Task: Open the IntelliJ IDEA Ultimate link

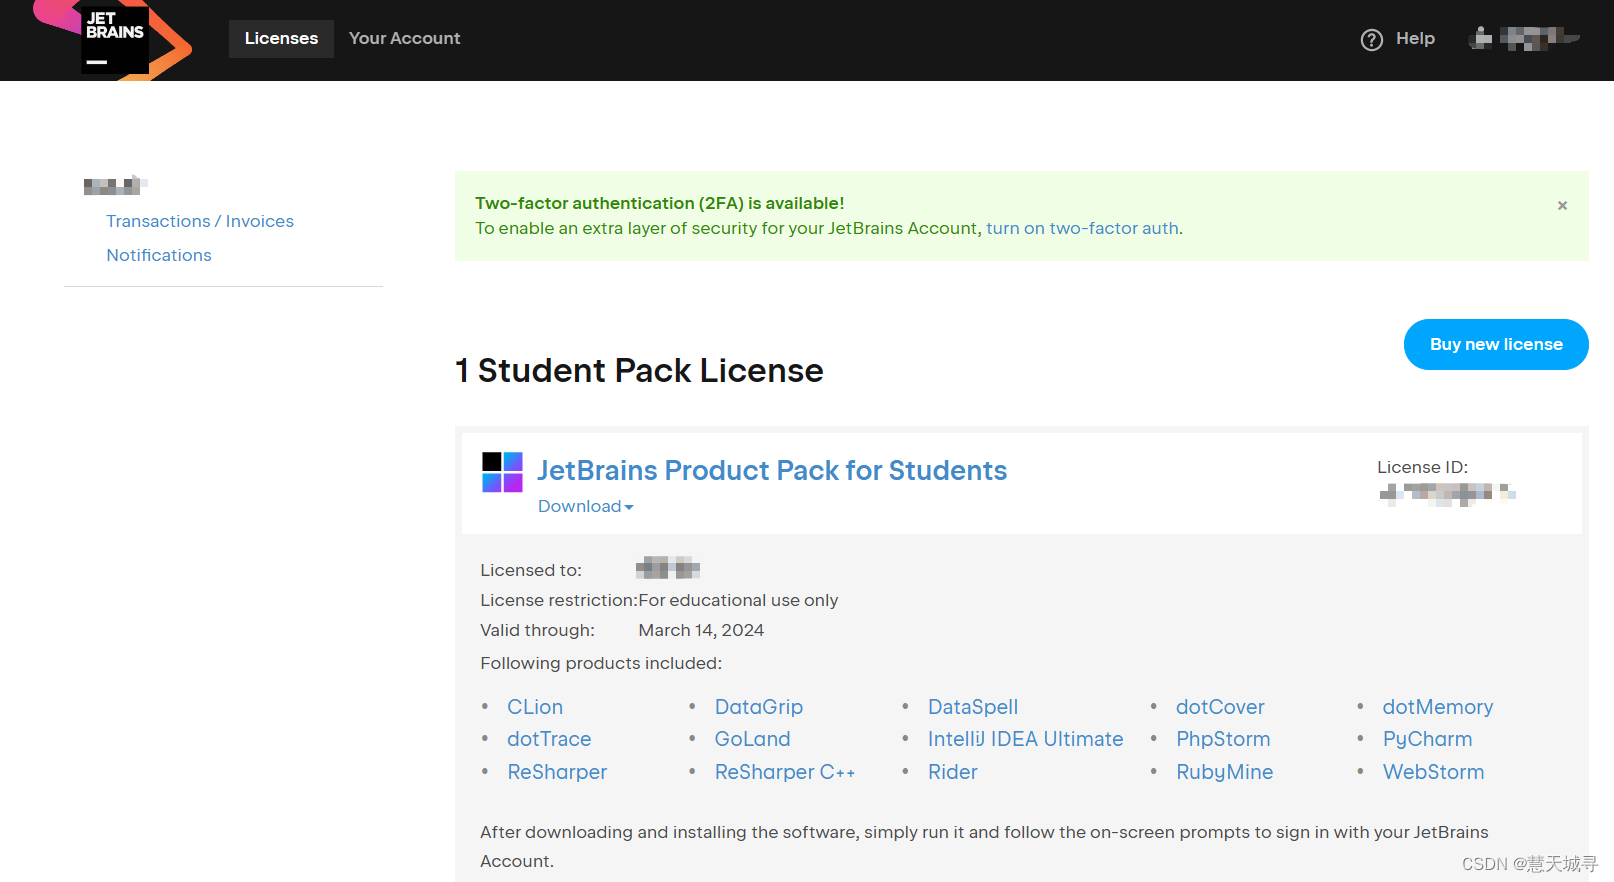Action: [x=1025, y=739]
